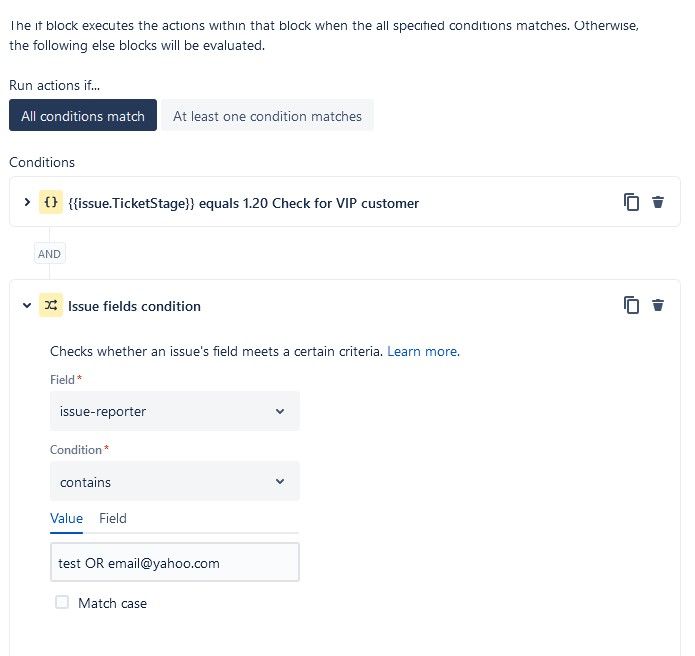Collapse the Issue fields condition section
This screenshot has width=695, height=656.
[27, 306]
